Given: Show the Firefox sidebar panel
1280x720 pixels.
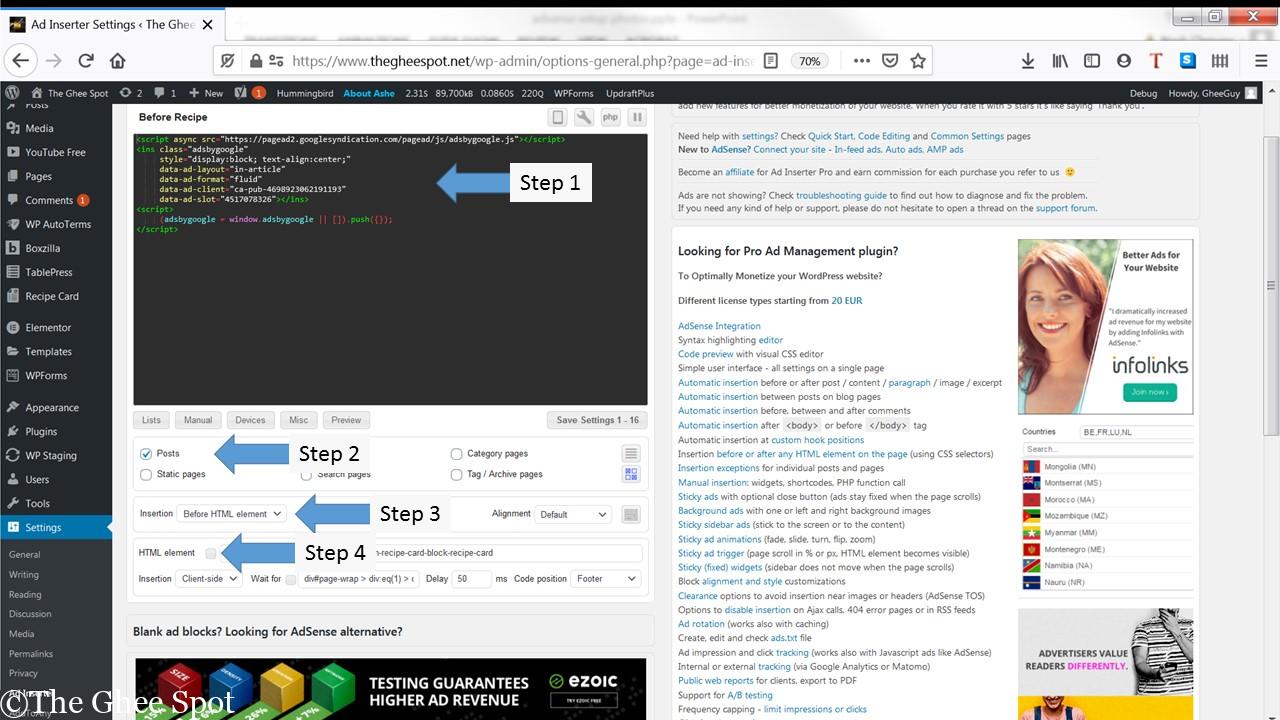Looking at the screenshot, I should pos(1092,61).
